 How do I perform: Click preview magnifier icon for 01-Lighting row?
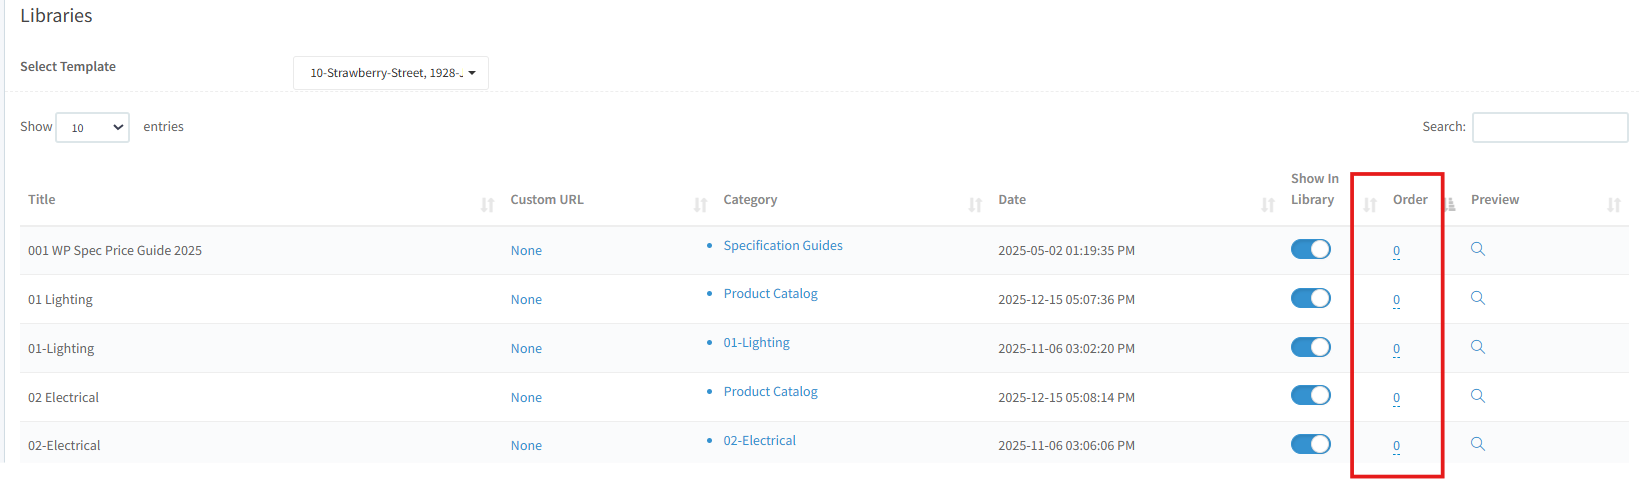[x=1477, y=347]
